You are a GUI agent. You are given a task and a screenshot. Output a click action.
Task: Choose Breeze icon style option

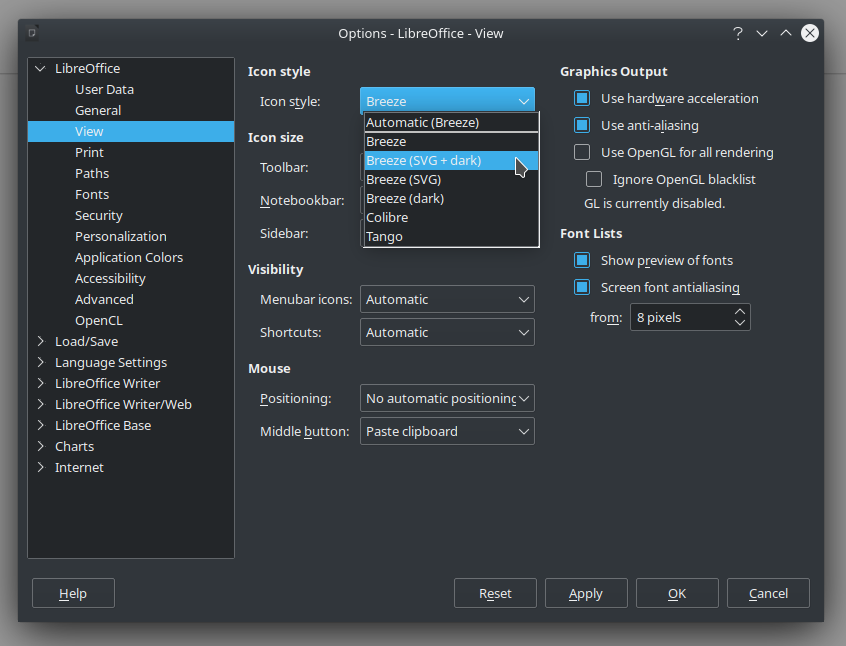coord(452,141)
